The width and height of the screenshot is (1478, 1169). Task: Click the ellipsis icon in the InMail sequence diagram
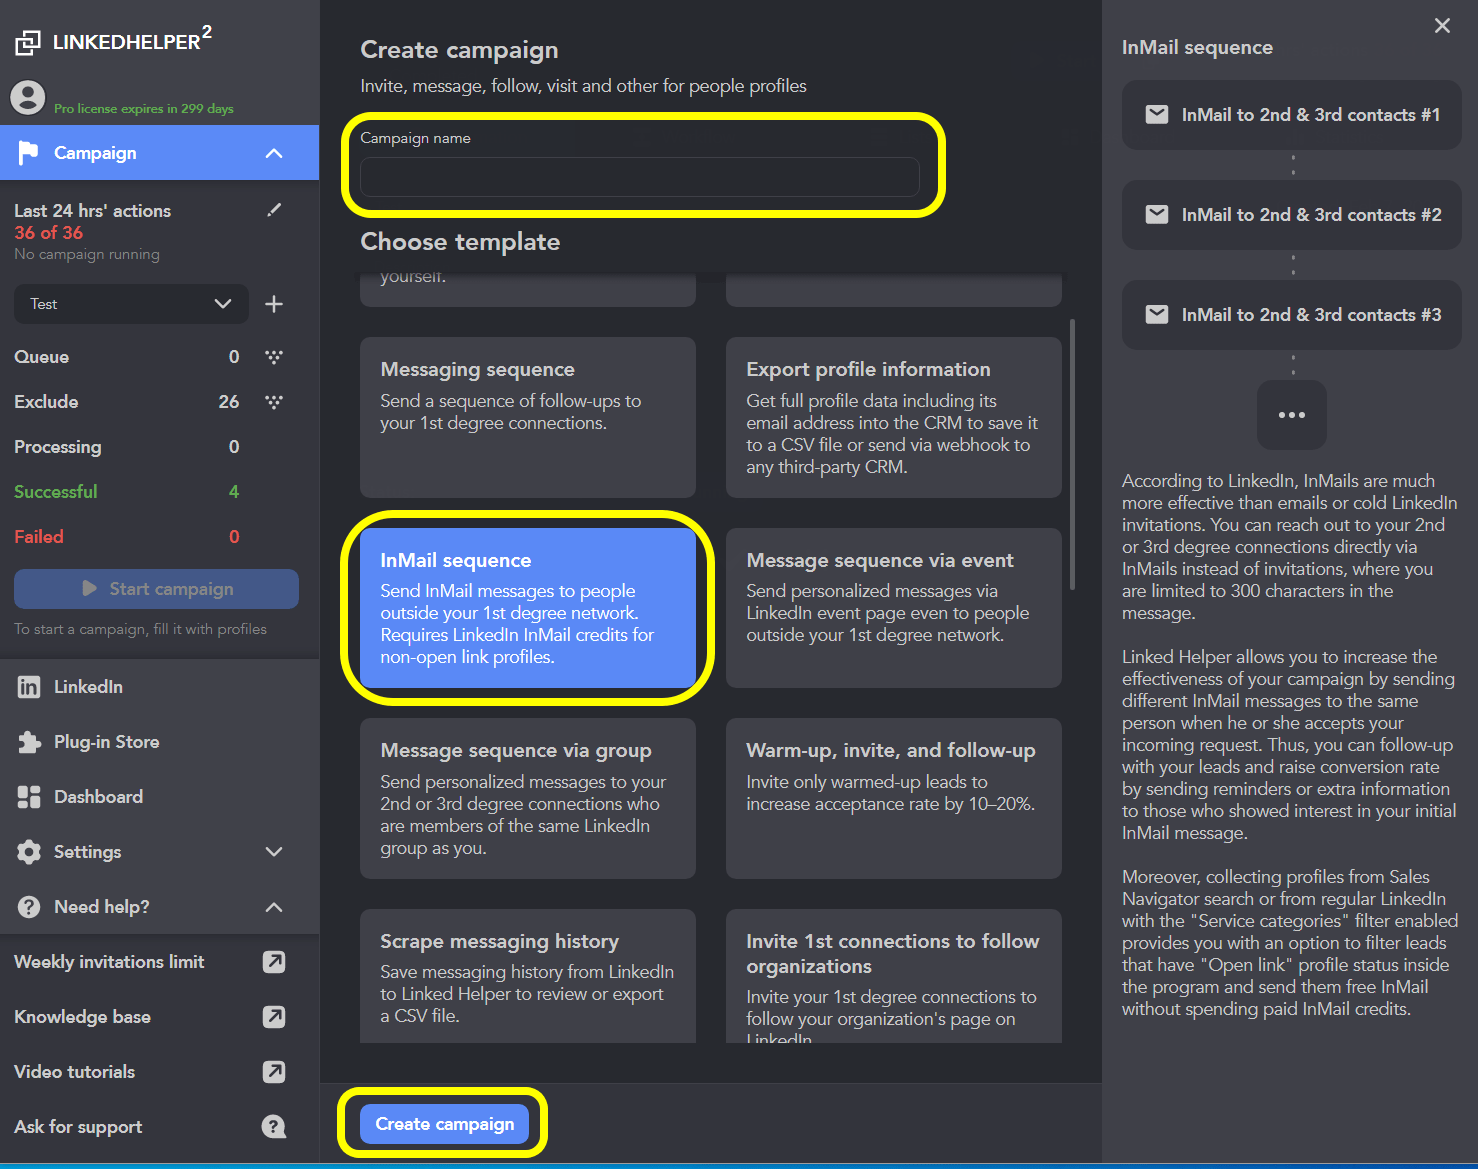(1292, 414)
